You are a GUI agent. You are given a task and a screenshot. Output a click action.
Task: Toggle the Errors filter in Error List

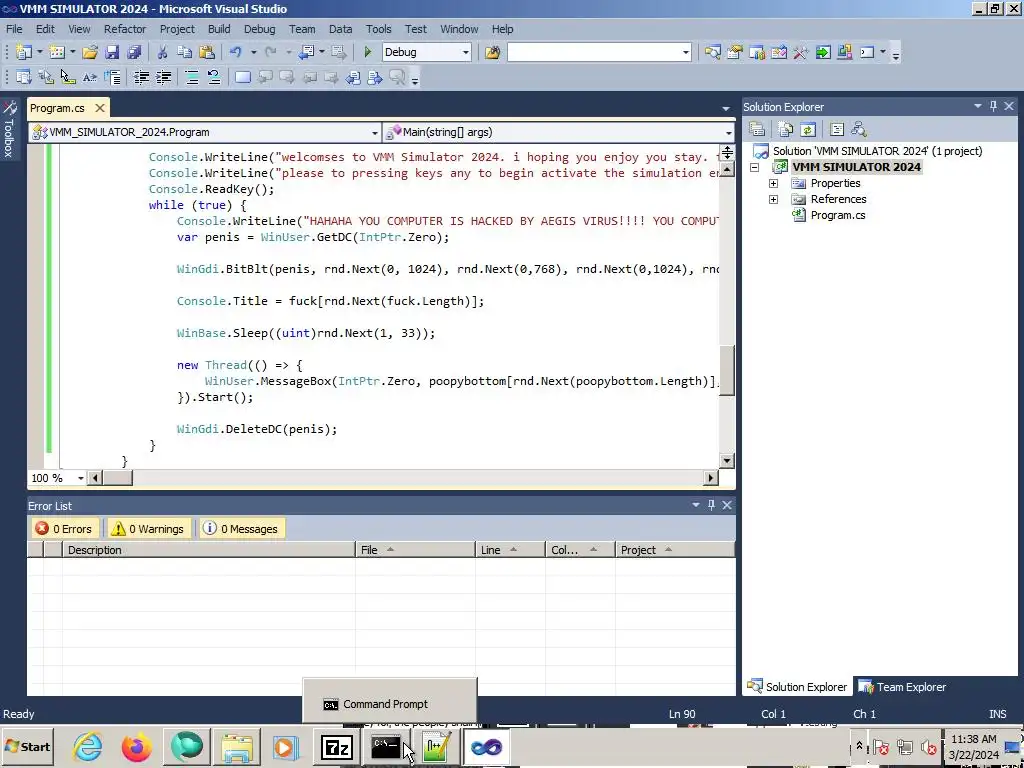click(x=64, y=529)
